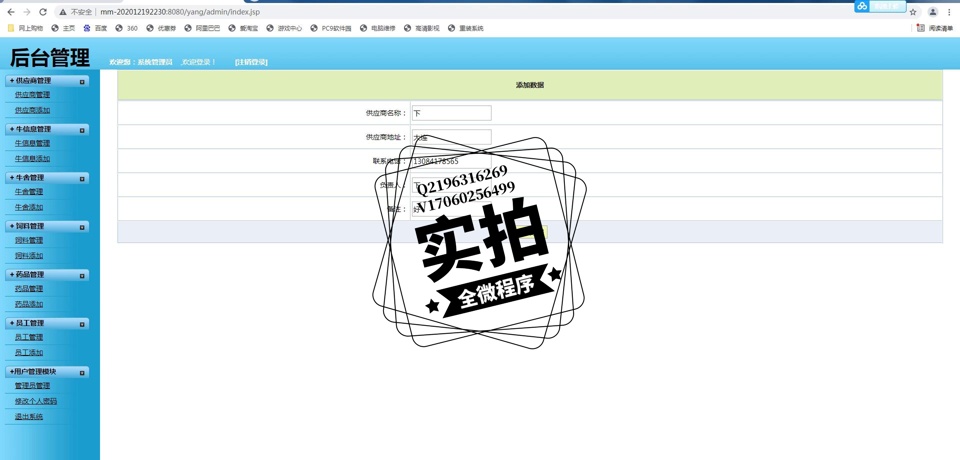Click the browser back arrow
Viewport: 960px width, 460px height.
(10, 12)
